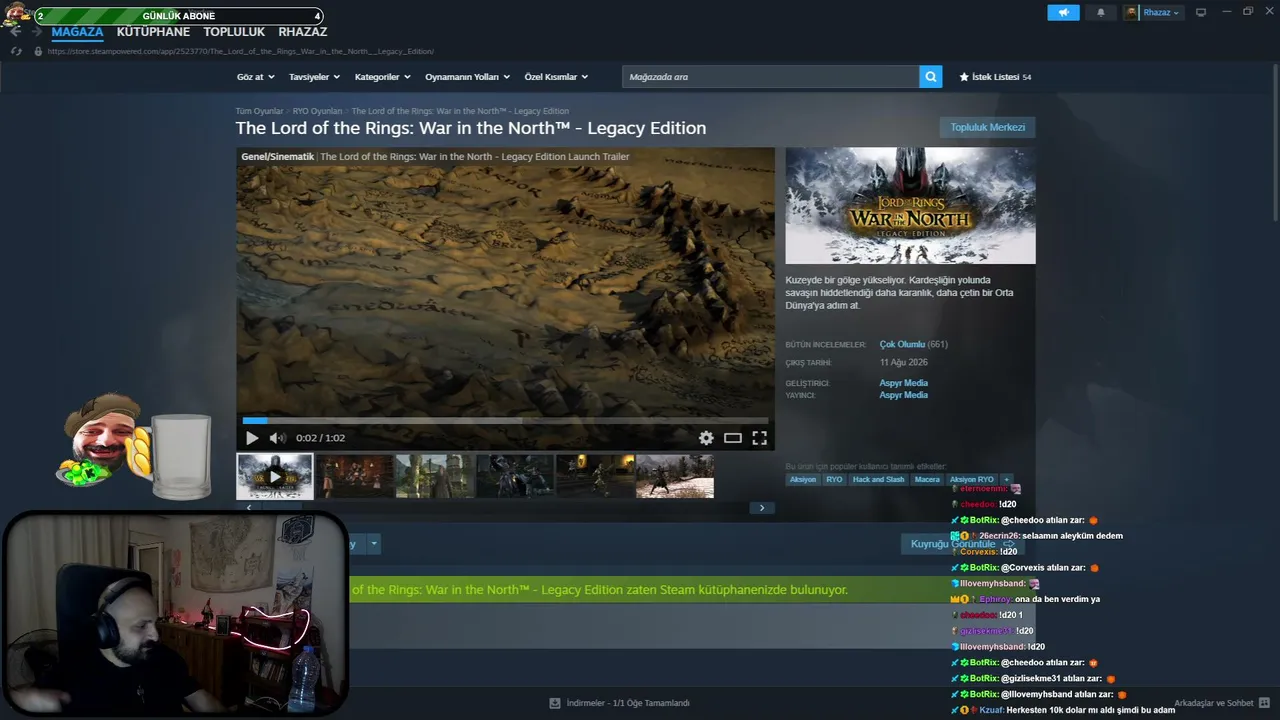Screen dimensions: 1280x720
Task: Follow the Tüm Oyunlar breadcrumb link
Action: pyautogui.click(x=259, y=111)
